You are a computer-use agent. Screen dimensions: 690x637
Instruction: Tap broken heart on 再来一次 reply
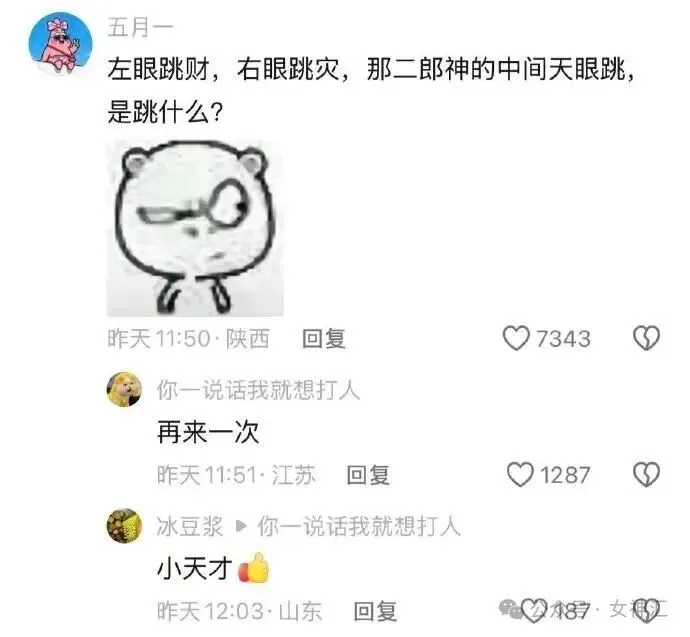pyautogui.click(x=646, y=475)
